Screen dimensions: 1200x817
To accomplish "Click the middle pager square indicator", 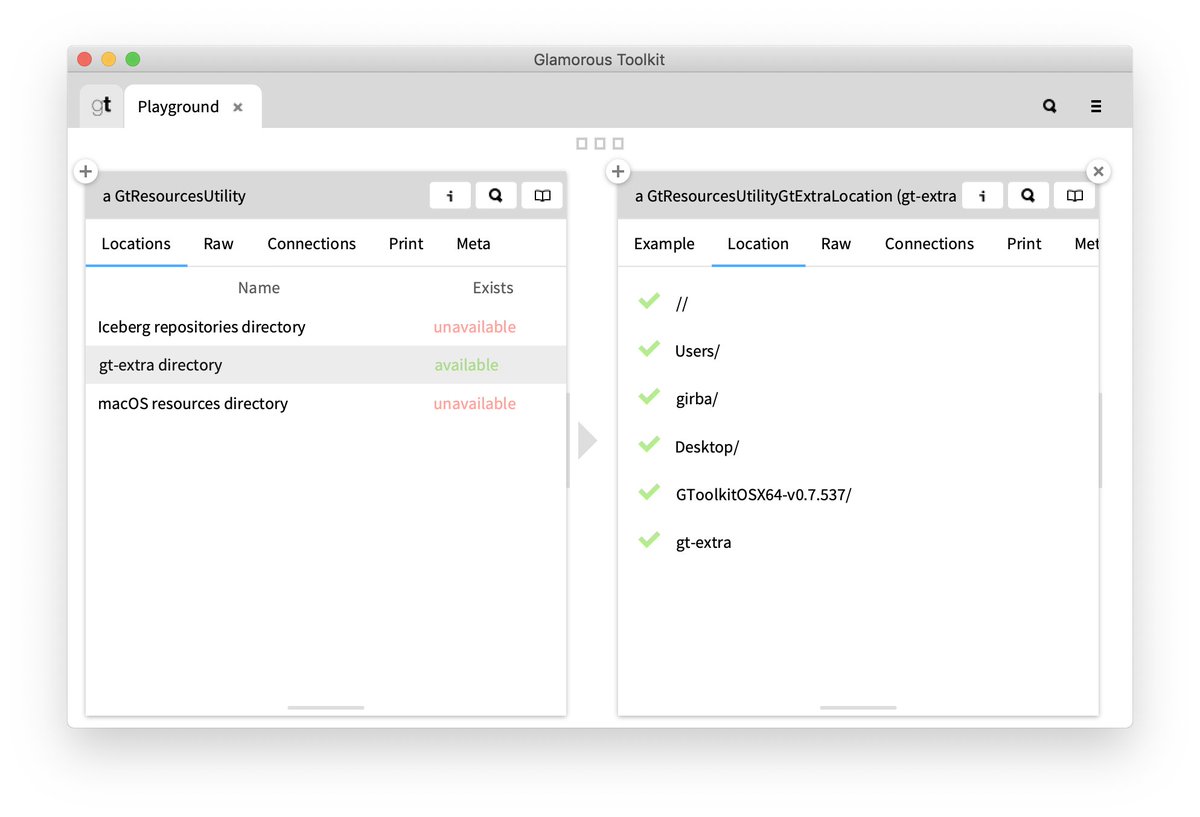I will [x=600, y=144].
